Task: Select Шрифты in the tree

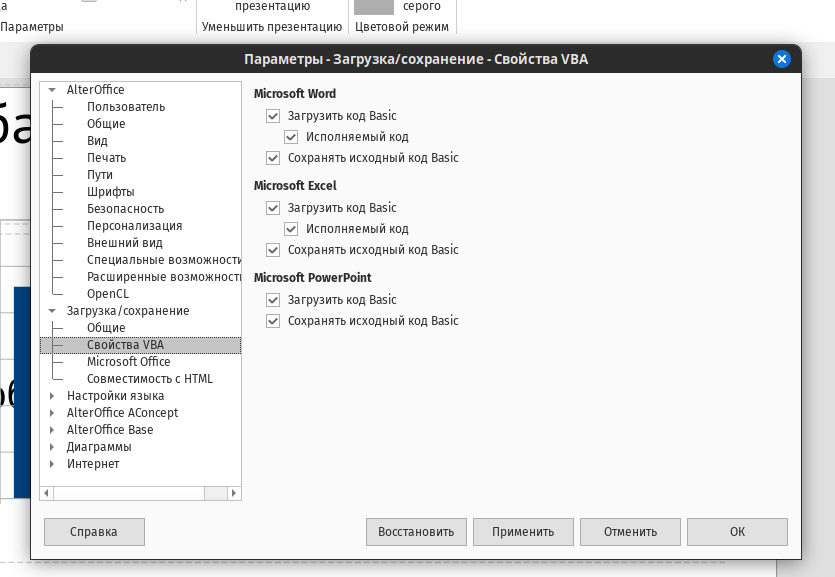Action: coord(111,192)
